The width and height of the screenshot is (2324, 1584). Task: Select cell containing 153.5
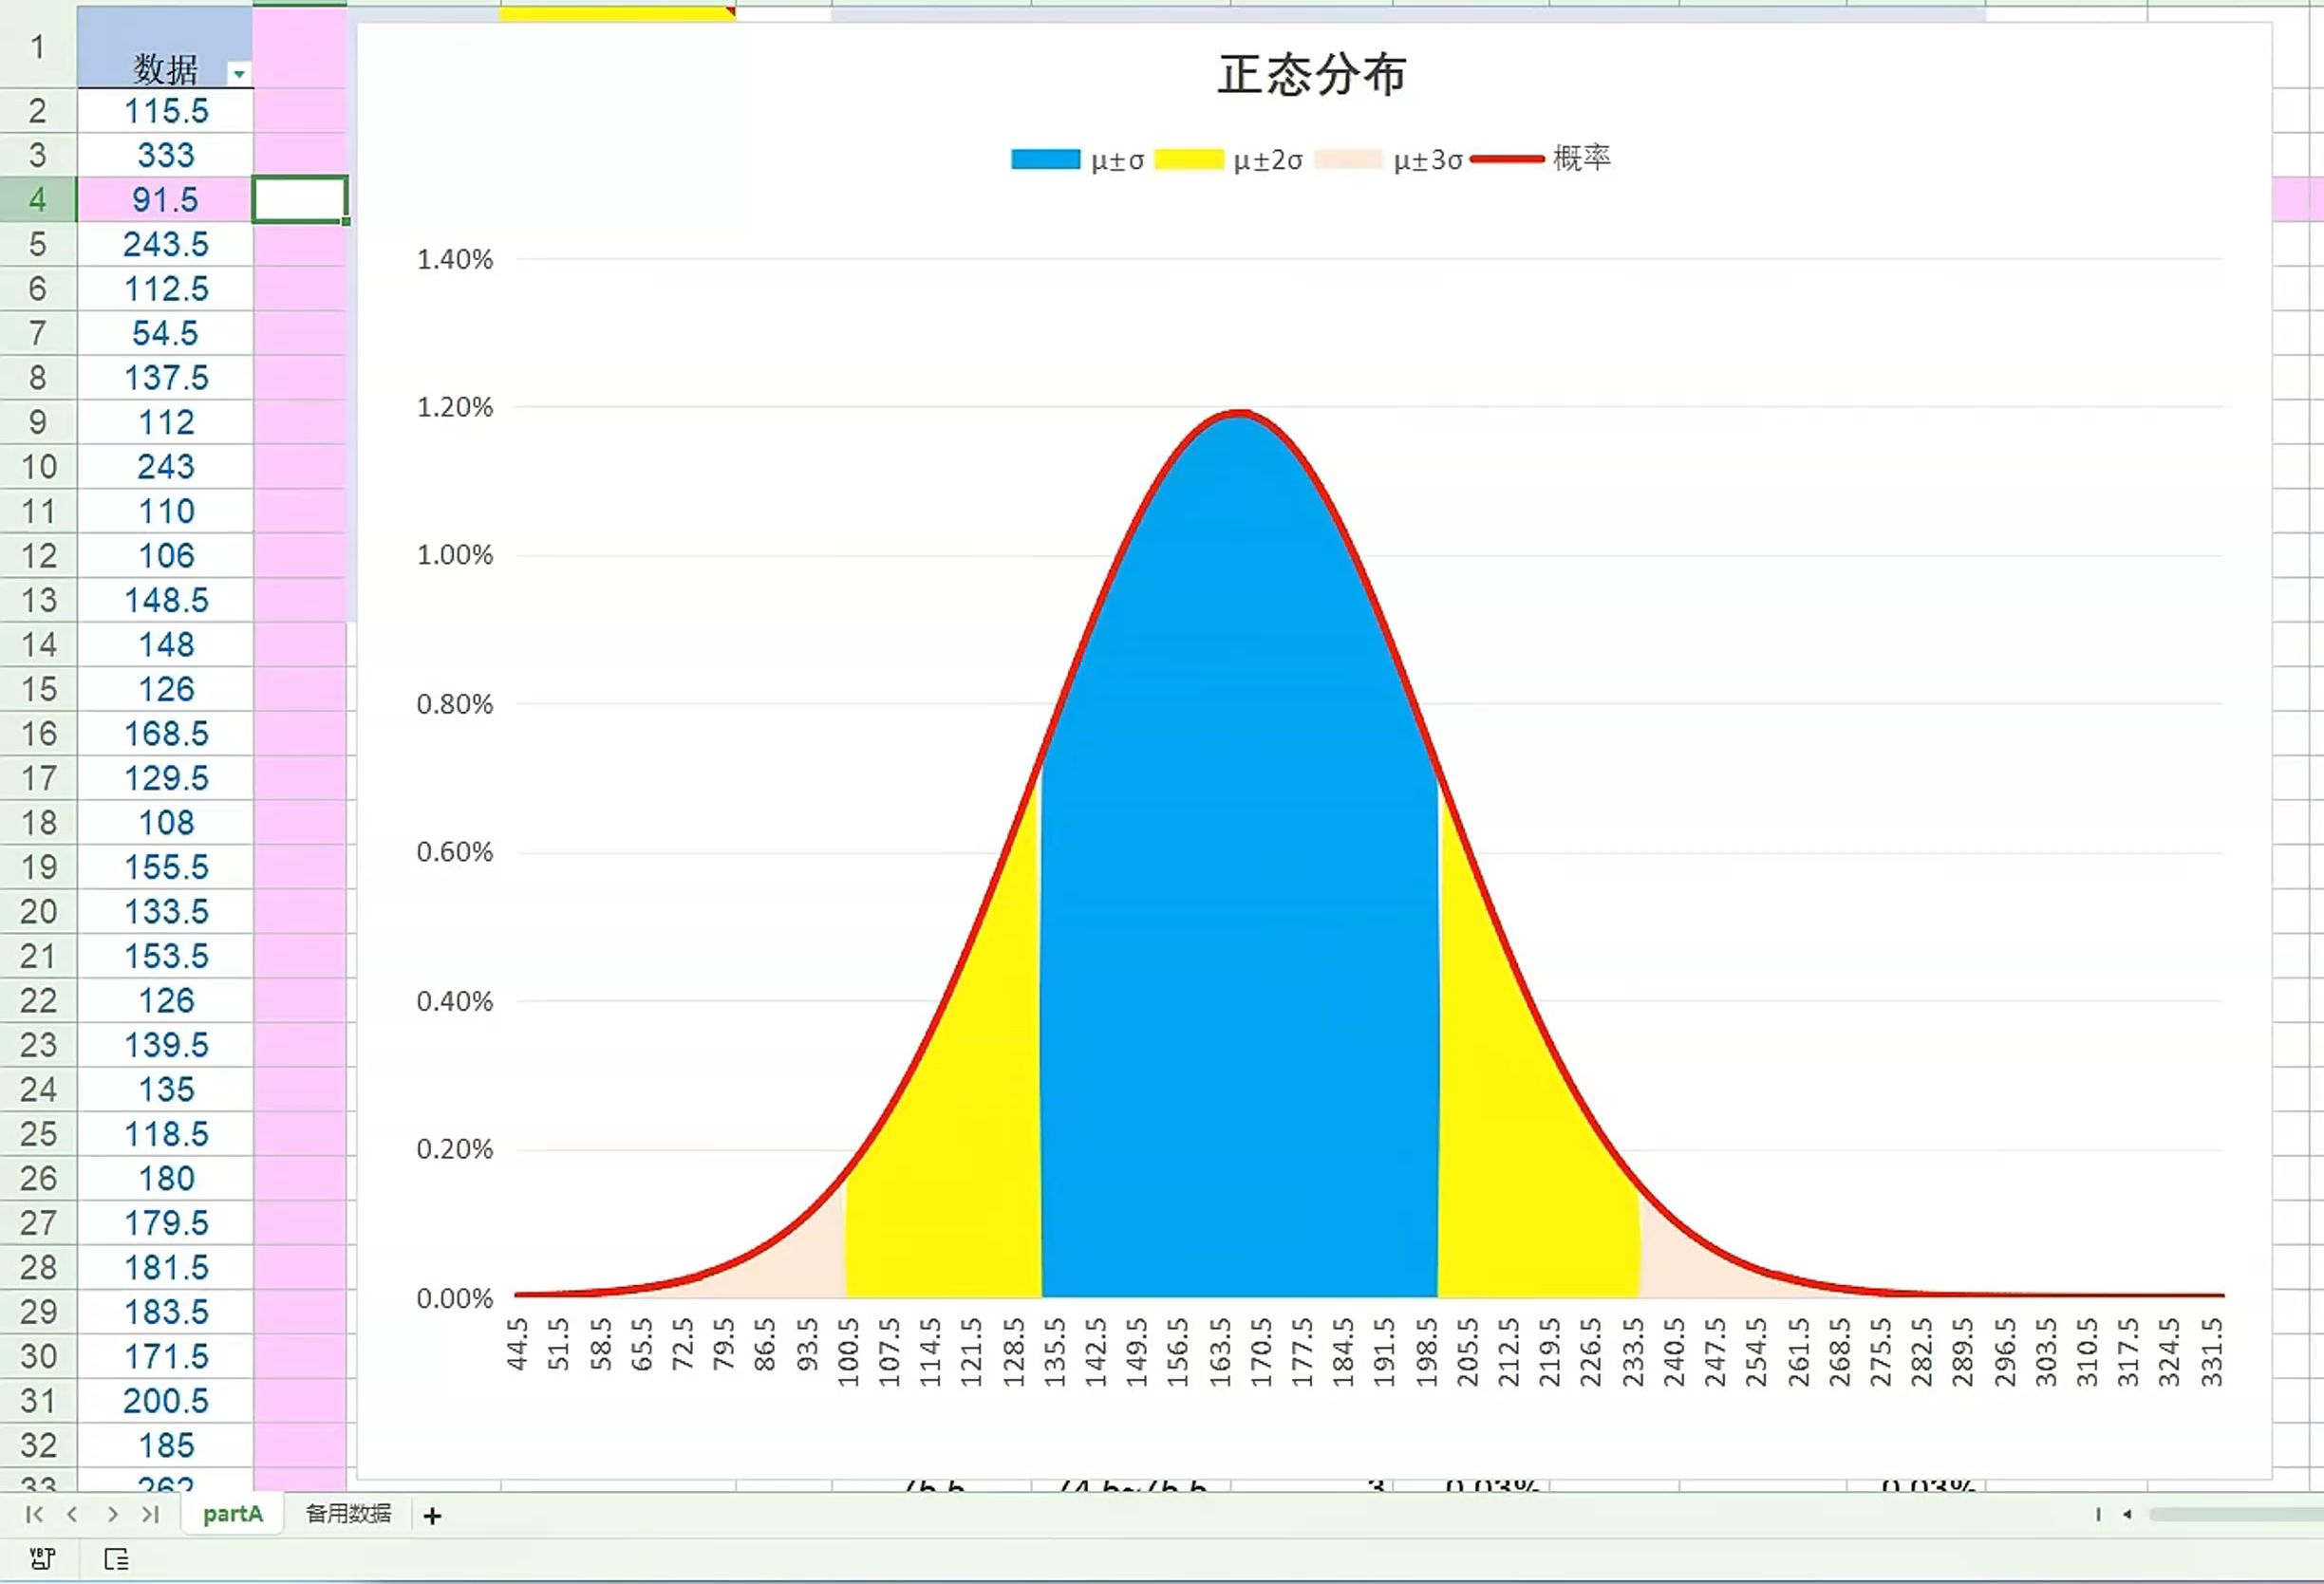tap(165, 956)
